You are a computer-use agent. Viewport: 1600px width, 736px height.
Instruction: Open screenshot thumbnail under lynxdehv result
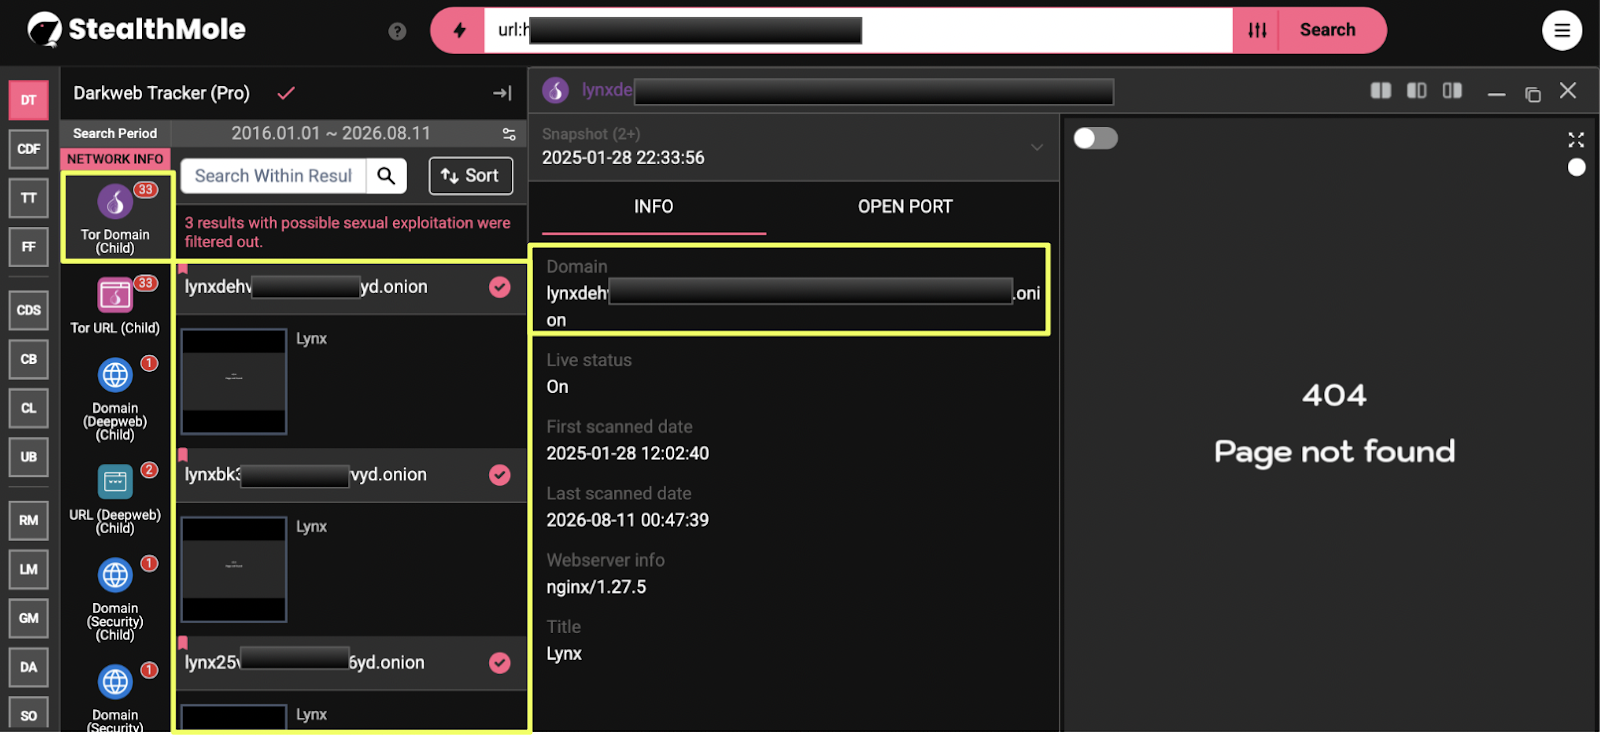[x=234, y=382]
